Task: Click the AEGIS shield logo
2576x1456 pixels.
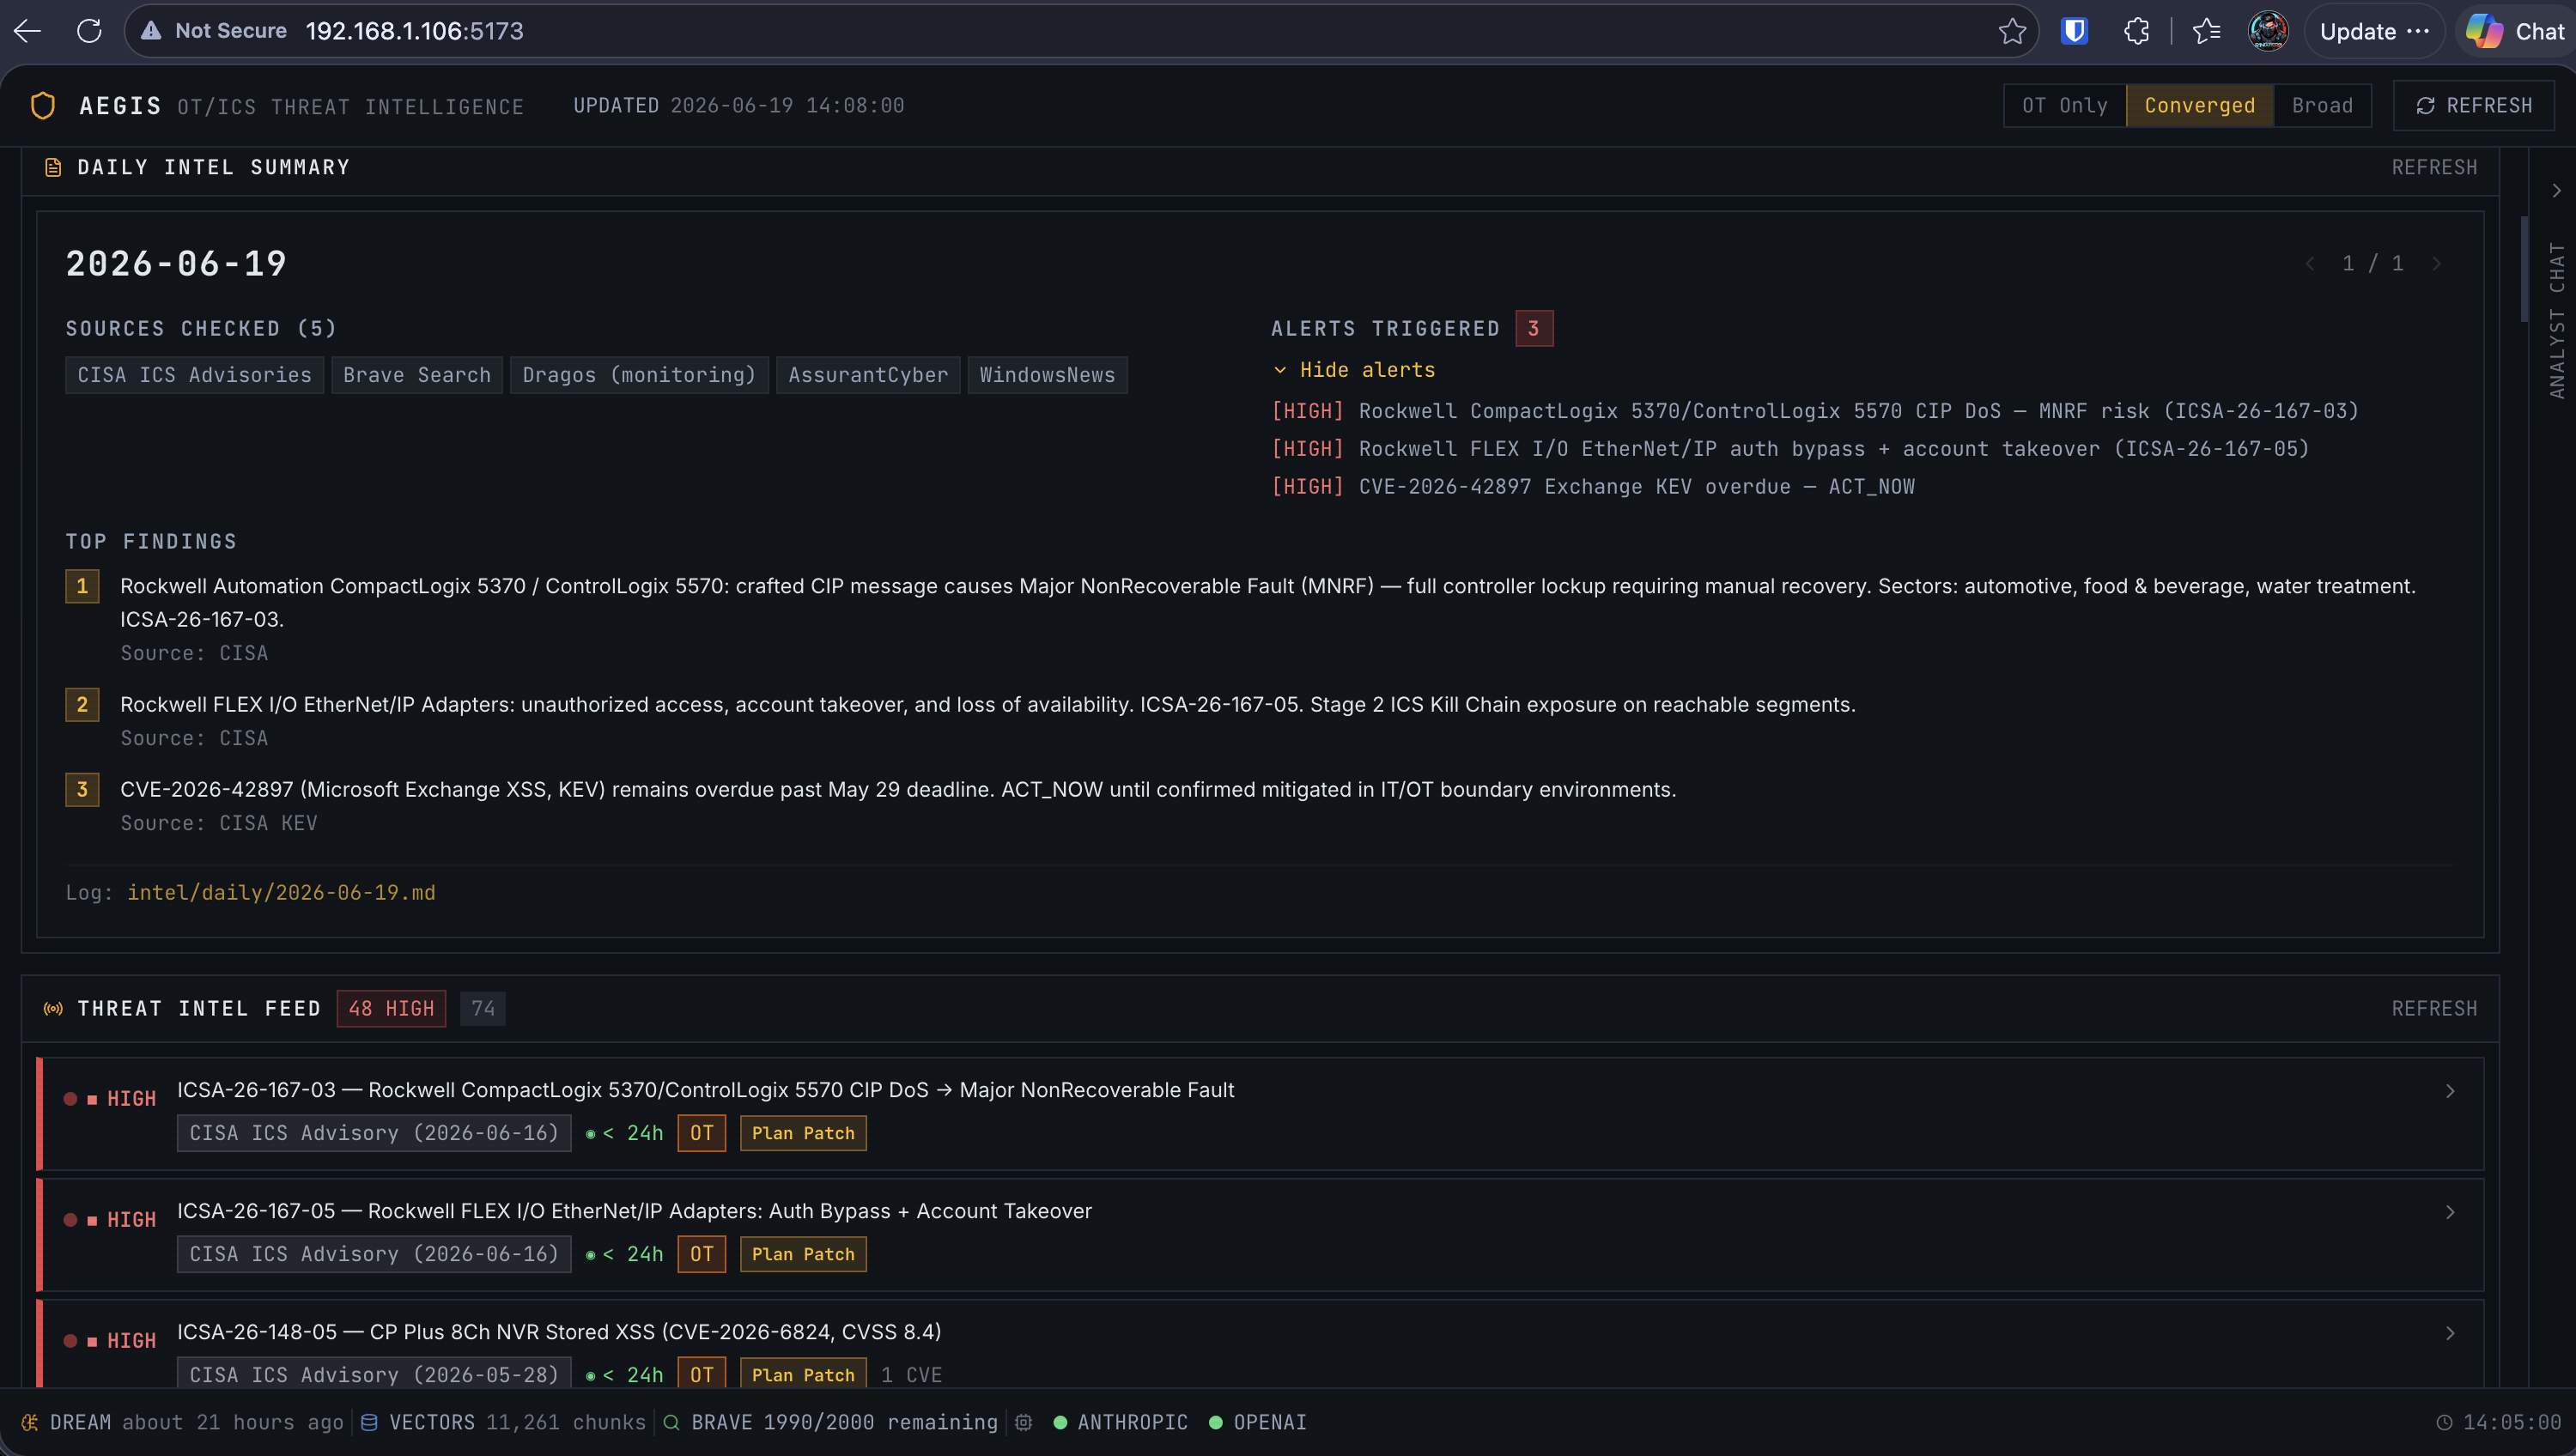Action: pos(43,106)
